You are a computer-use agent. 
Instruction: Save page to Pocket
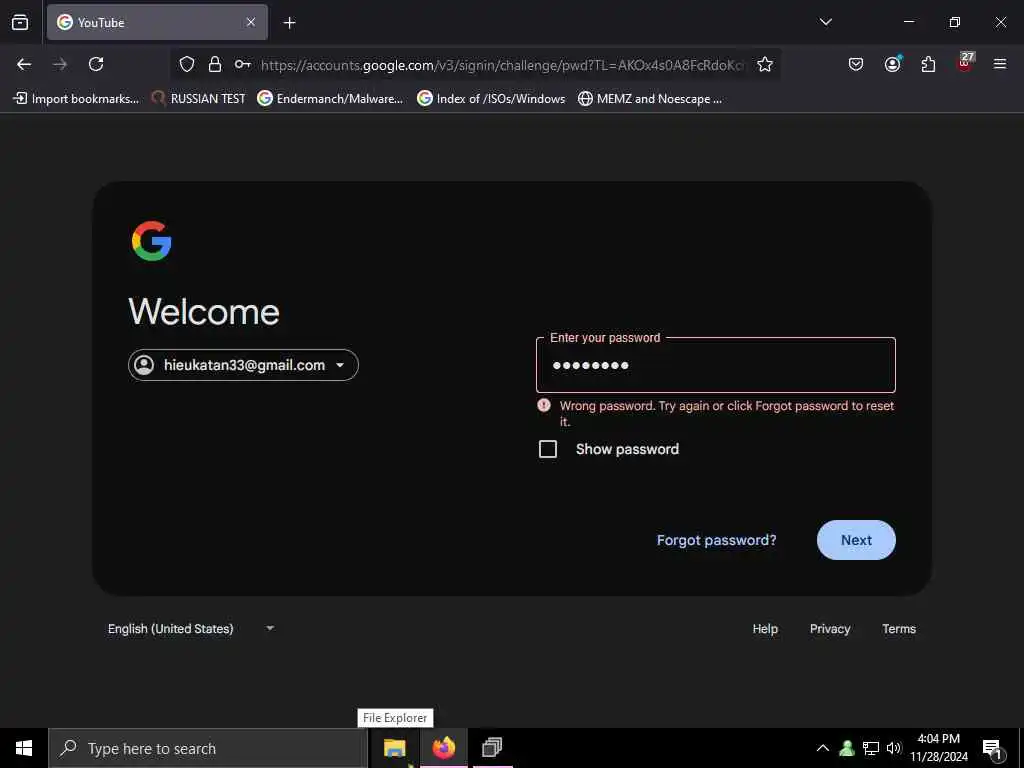point(856,64)
